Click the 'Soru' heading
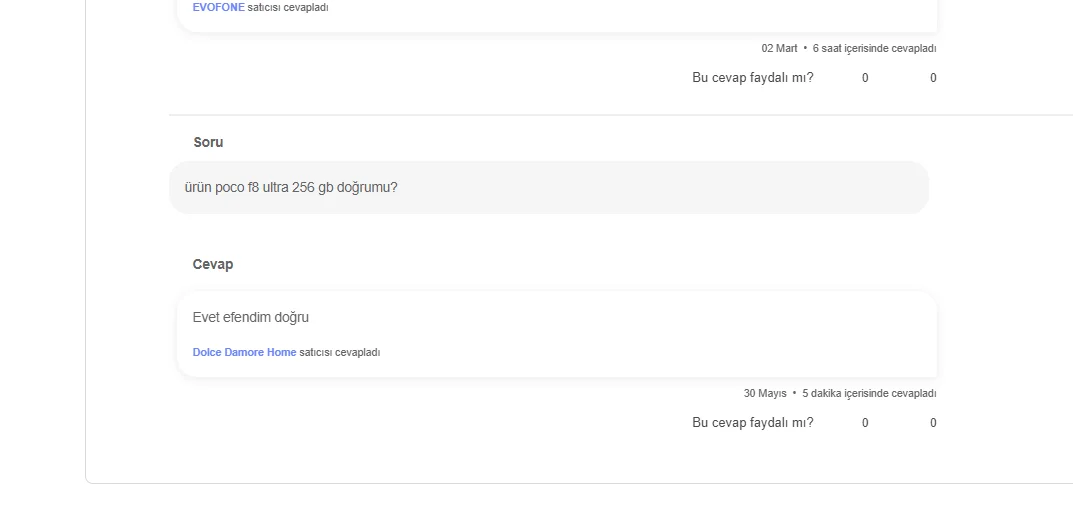Image resolution: width=1073 pixels, height=508 pixels. 208,142
